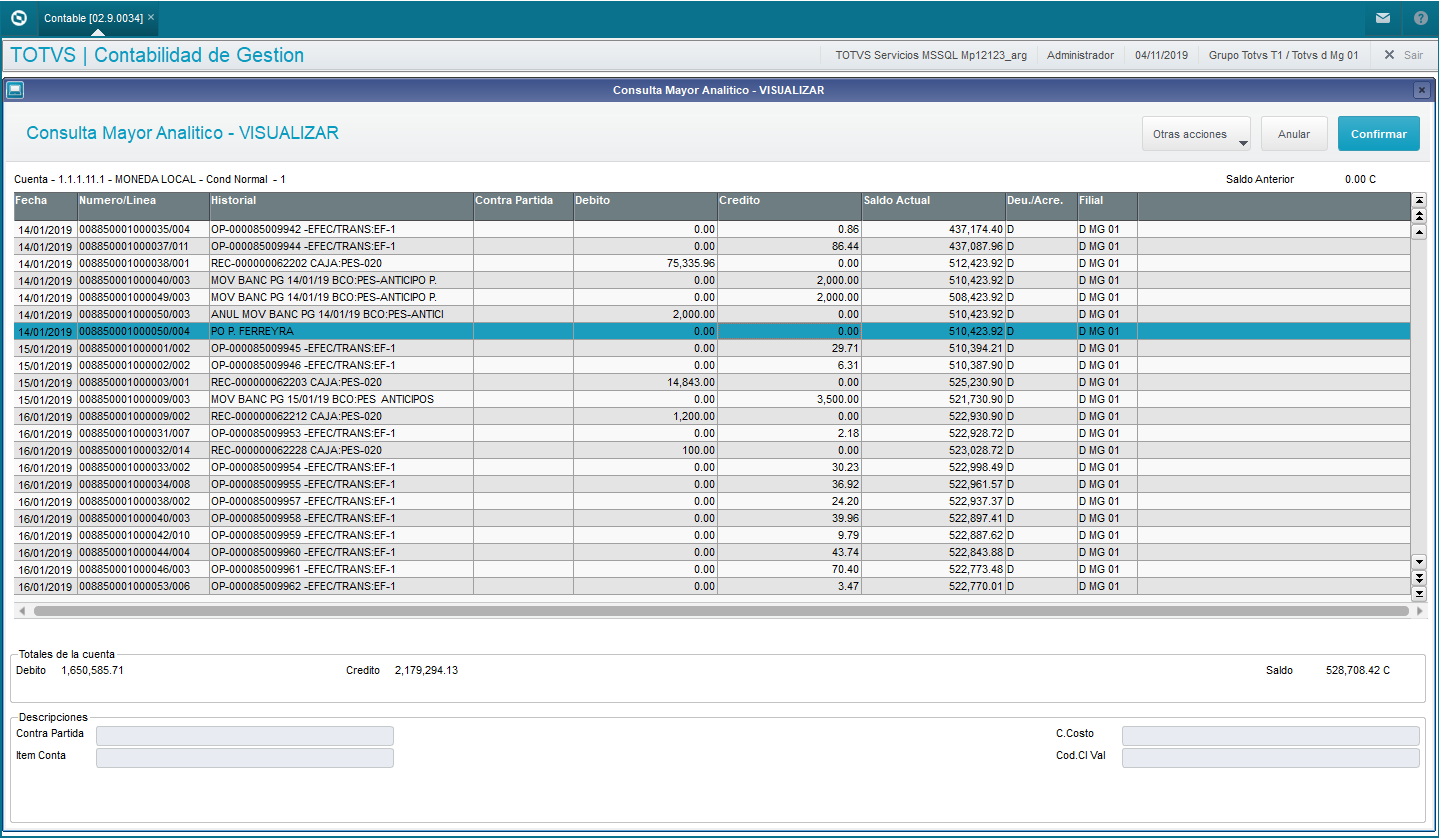Page down with the double down arrow
The image size is (1439, 838).
click(x=1418, y=578)
